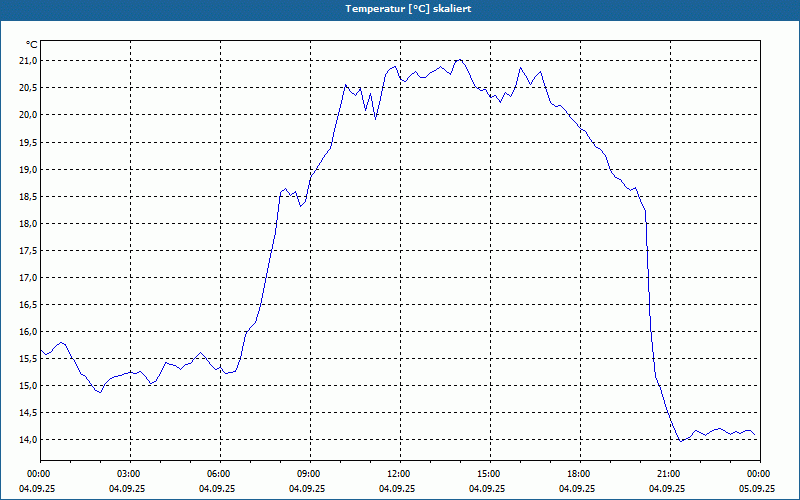Select the 21,0 y-axis label
Screen dimensions: 800x500
(28, 61)
